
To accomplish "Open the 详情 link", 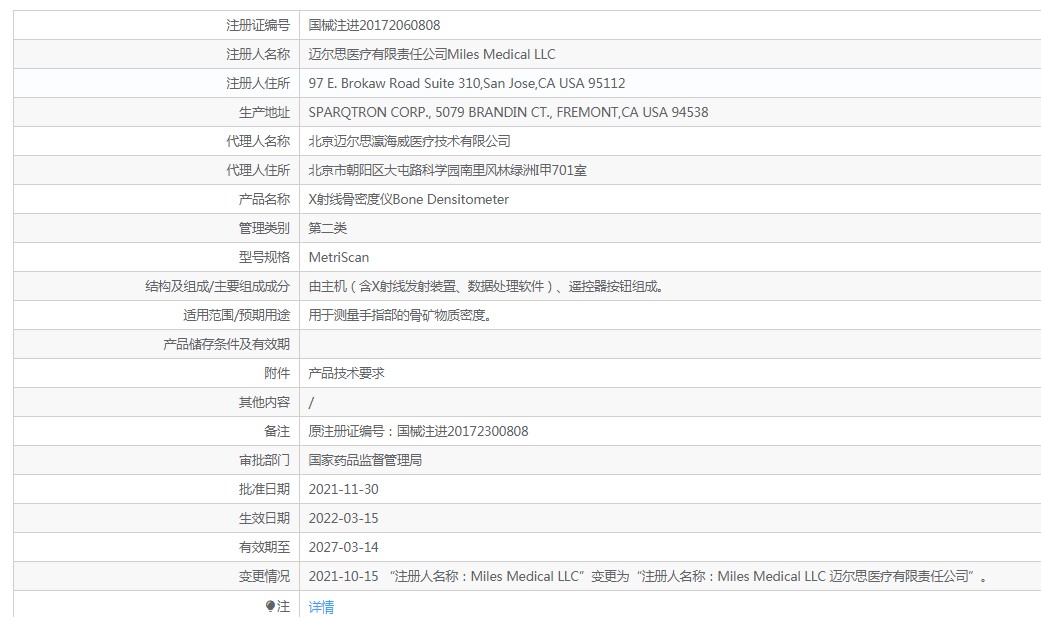I will pos(321,606).
